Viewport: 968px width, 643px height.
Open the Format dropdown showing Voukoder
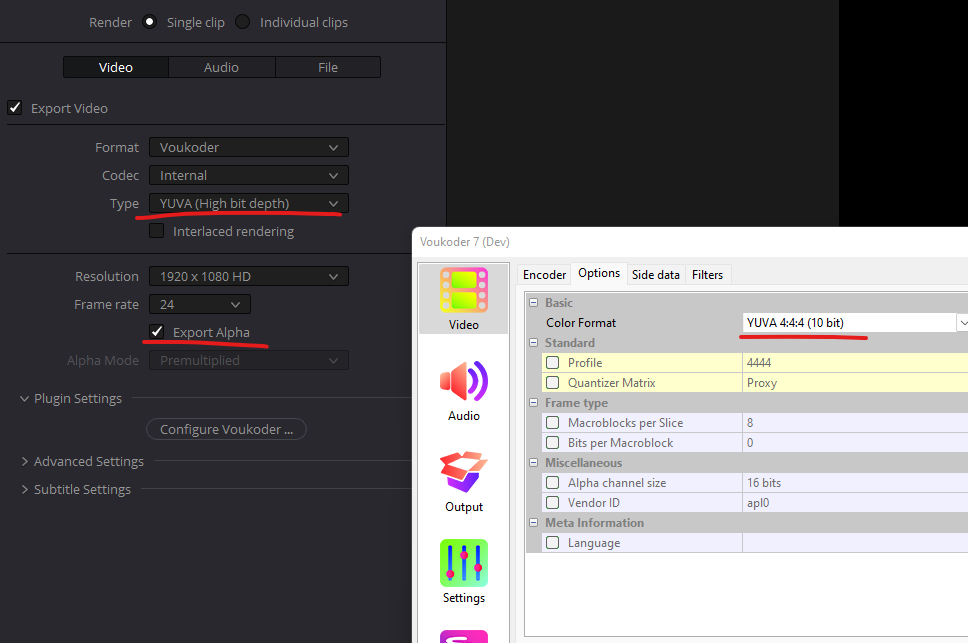(x=248, y=147)
